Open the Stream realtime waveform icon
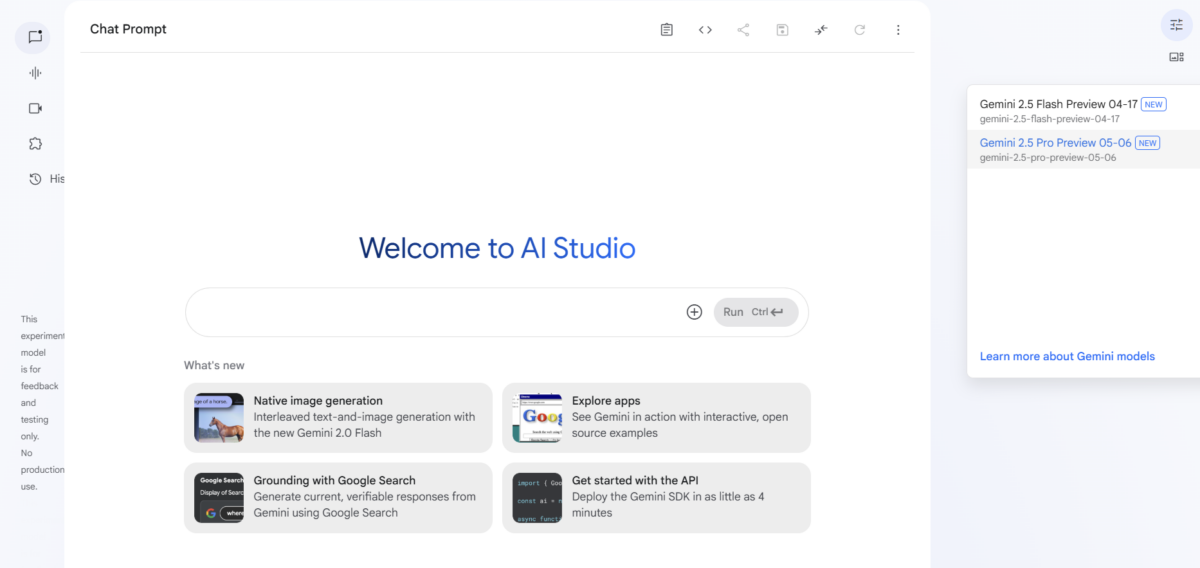Screen dimensions: 1200x568 click(35, 73)
